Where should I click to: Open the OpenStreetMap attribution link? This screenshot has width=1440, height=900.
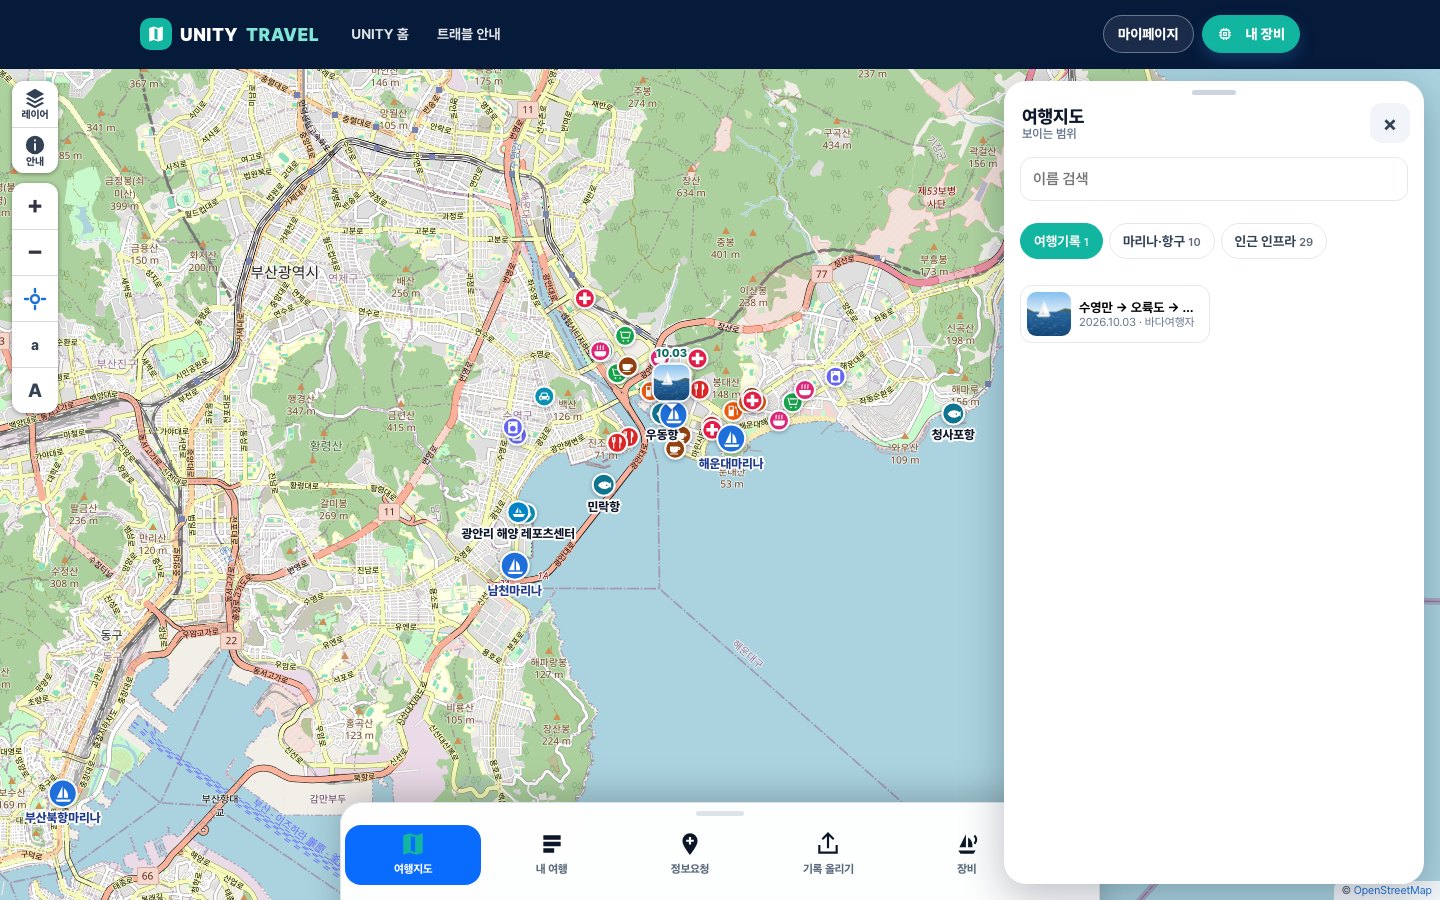tap(1392, 890)
